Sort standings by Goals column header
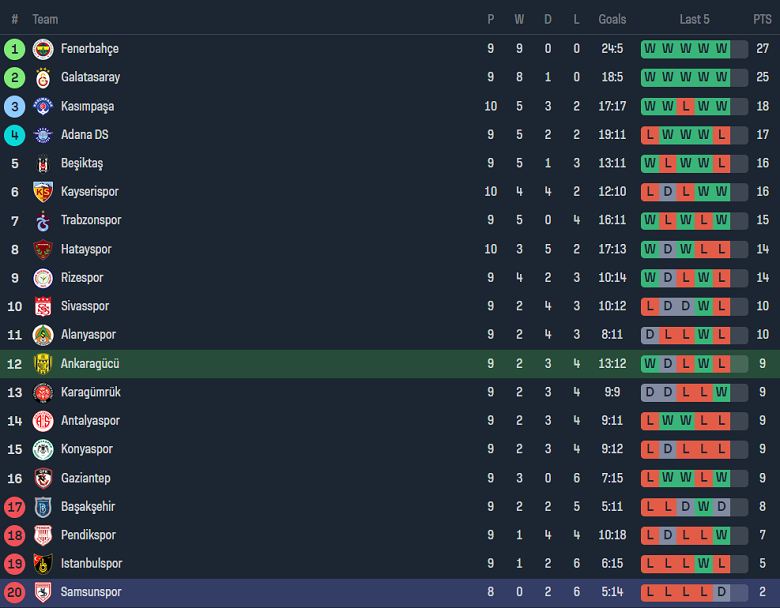Viewport: 780px width, 608px height. (x=612, y=19)
